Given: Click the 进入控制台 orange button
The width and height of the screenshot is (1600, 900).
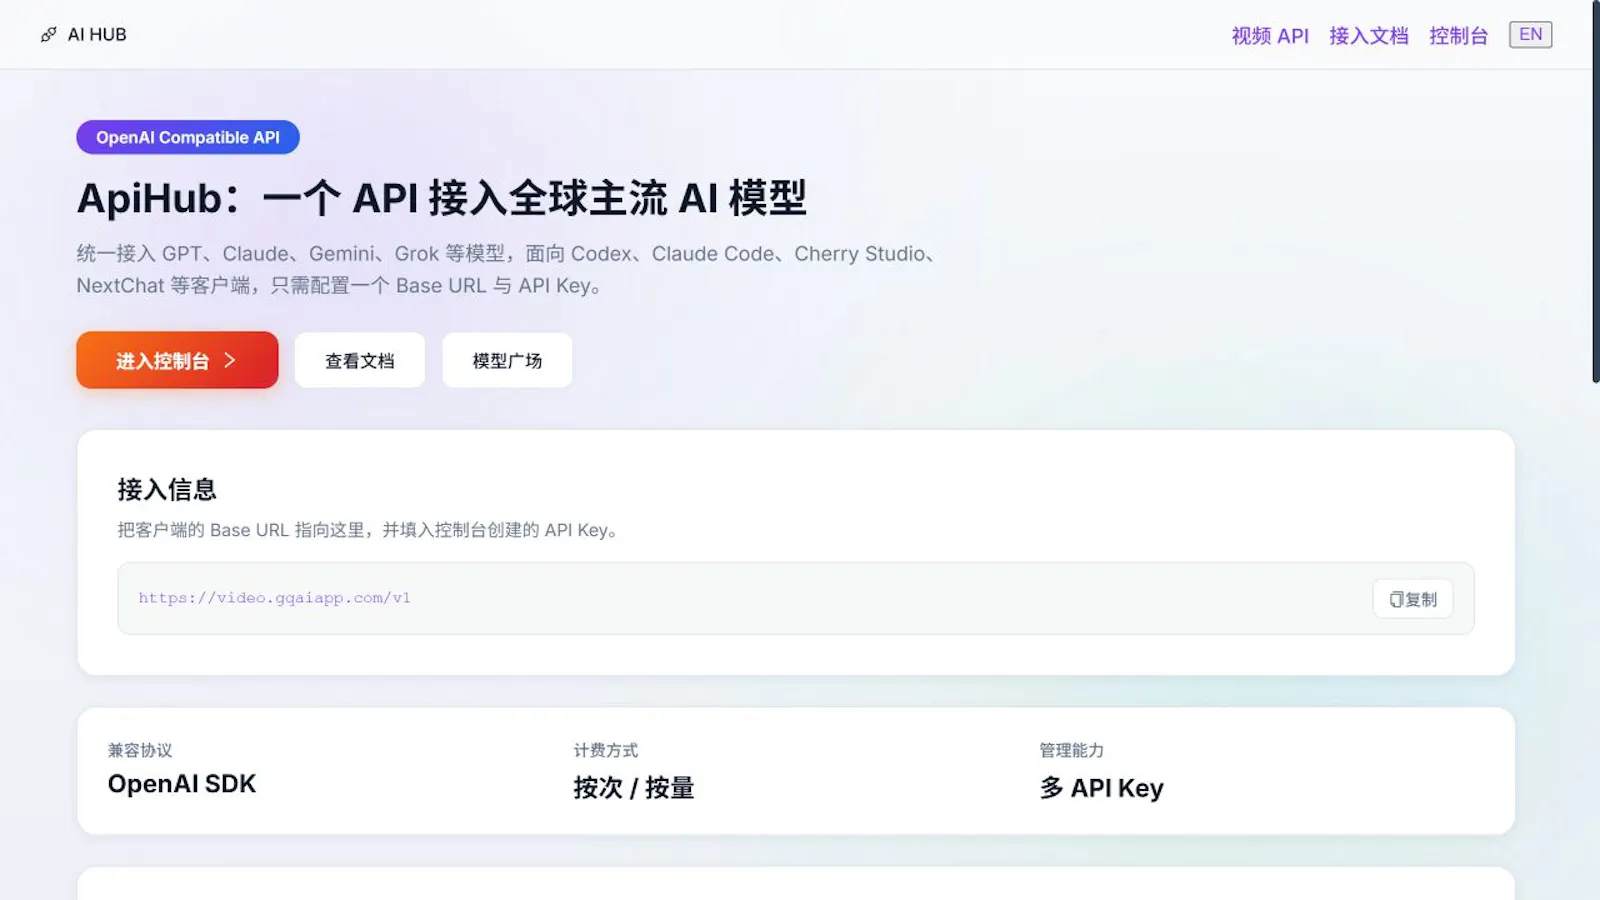Looking at the screenshot, I should tap(177, 360).
